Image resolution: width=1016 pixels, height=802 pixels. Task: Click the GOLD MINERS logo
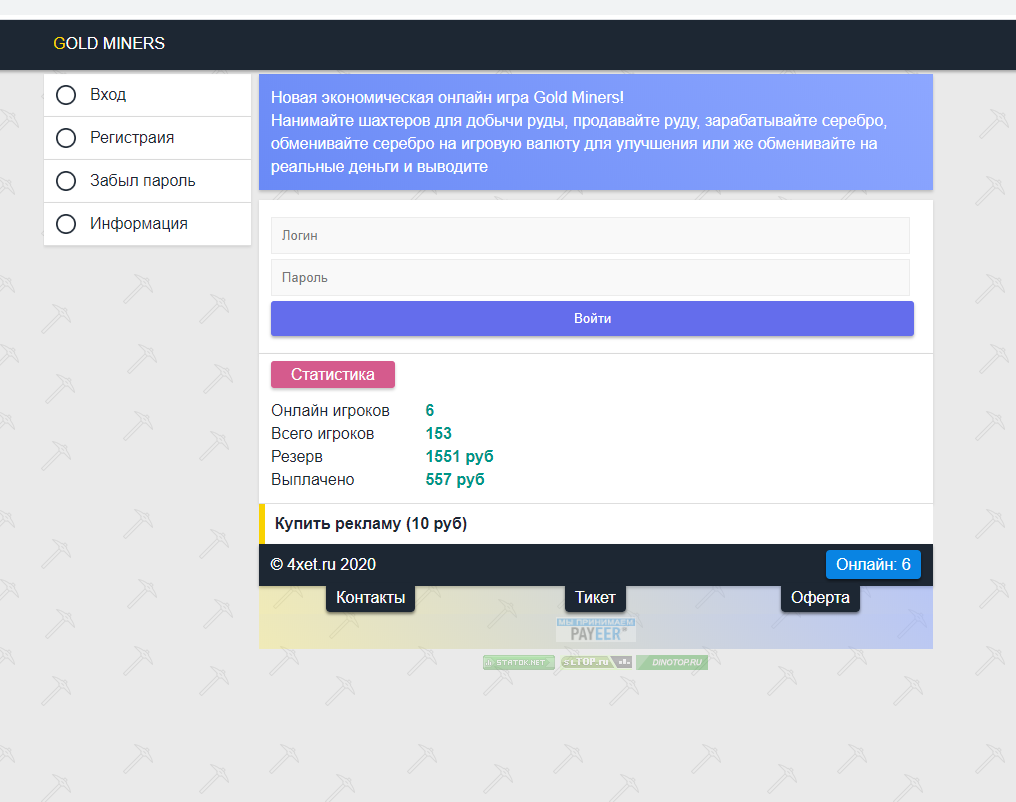109,44
